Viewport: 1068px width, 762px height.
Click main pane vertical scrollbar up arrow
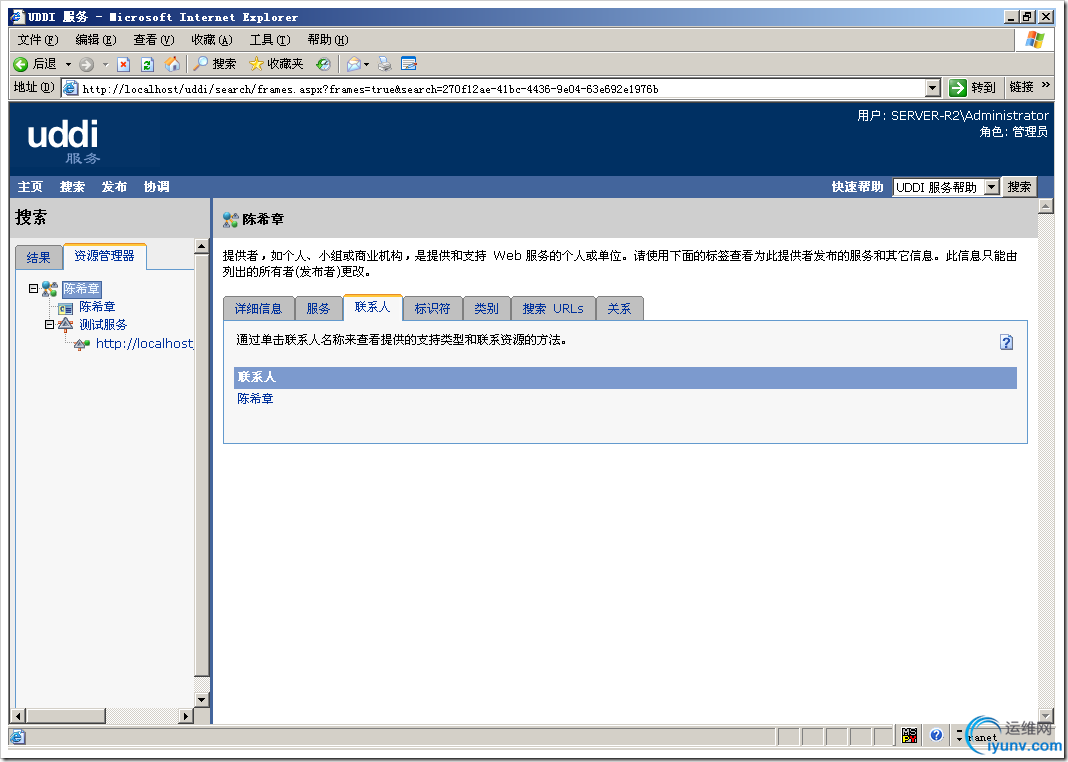tap(1046, 206)
